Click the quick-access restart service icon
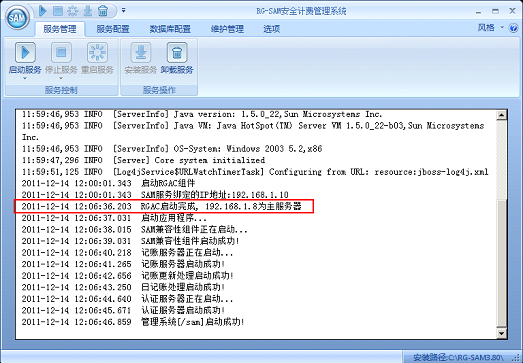Screen dimensions: 523x363 tap(73, 11)
